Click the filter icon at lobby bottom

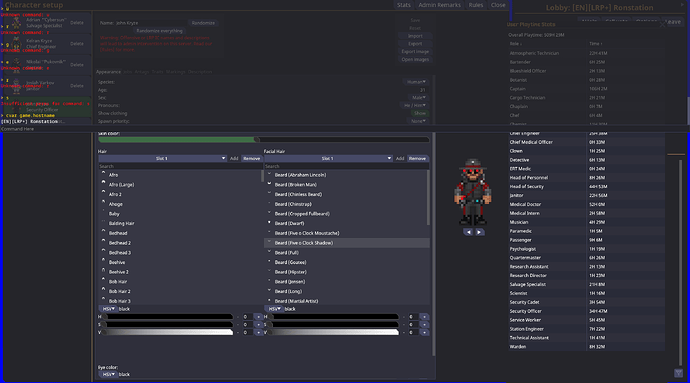[x=678, y=373]
